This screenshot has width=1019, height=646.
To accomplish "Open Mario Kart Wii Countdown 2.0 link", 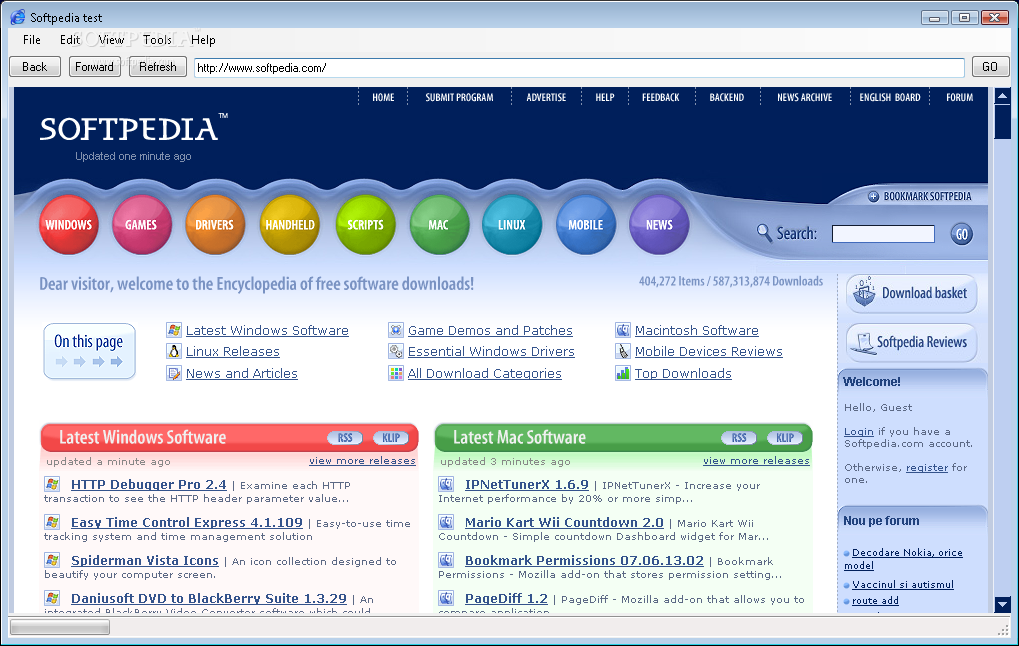I will pyautogui.click(x=564, y=523).
